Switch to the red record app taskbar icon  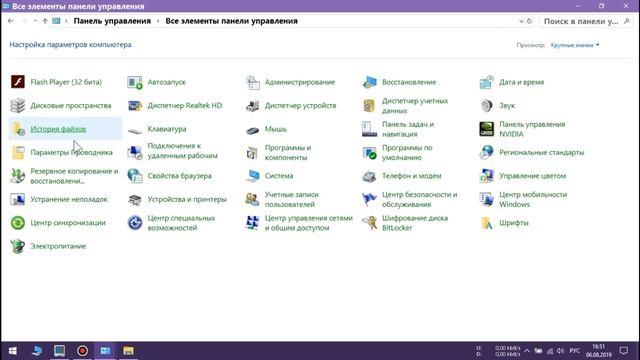click(82, 351)
